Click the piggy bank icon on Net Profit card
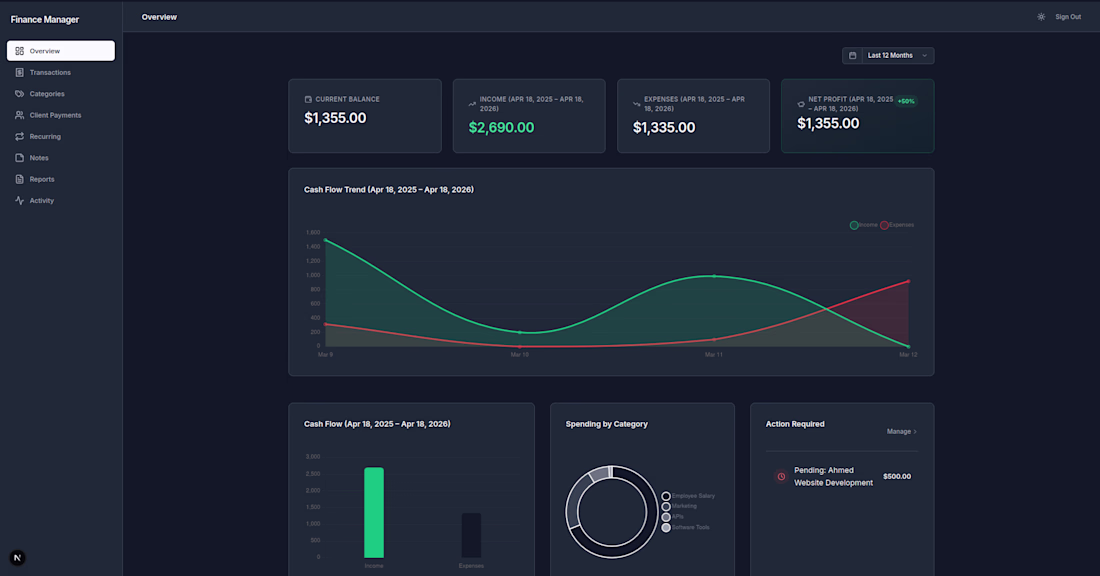 (801, 104)
